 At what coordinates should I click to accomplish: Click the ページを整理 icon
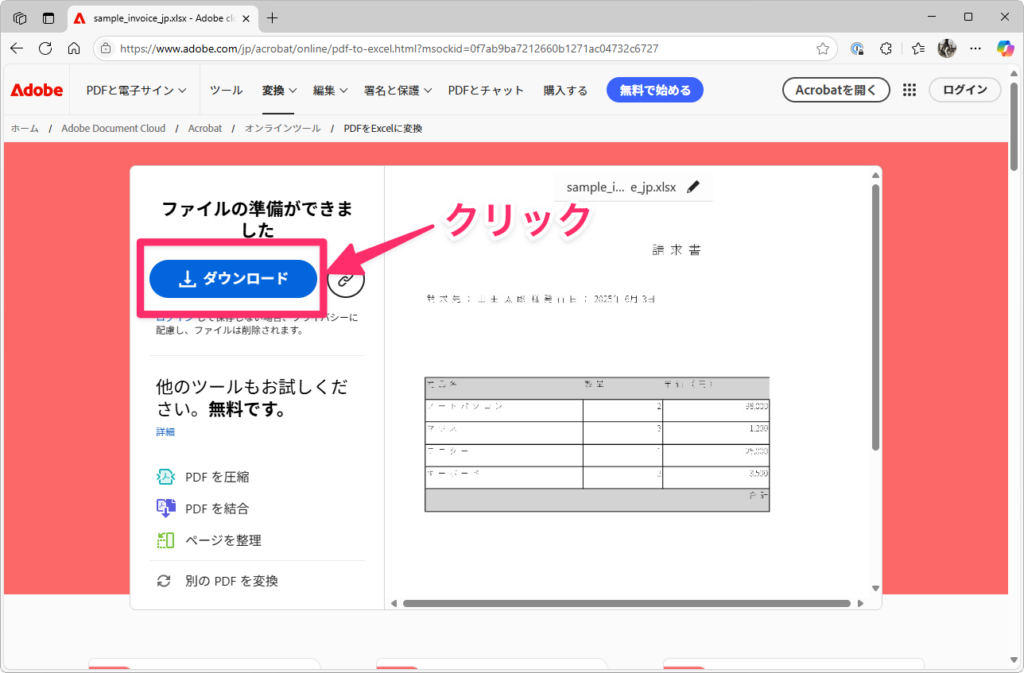tap(165, 540)
